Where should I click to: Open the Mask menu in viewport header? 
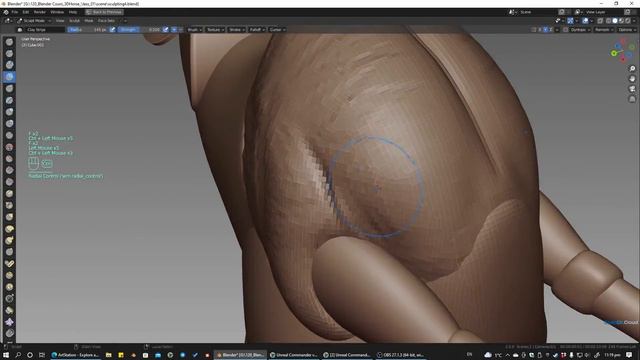(89, 20)
